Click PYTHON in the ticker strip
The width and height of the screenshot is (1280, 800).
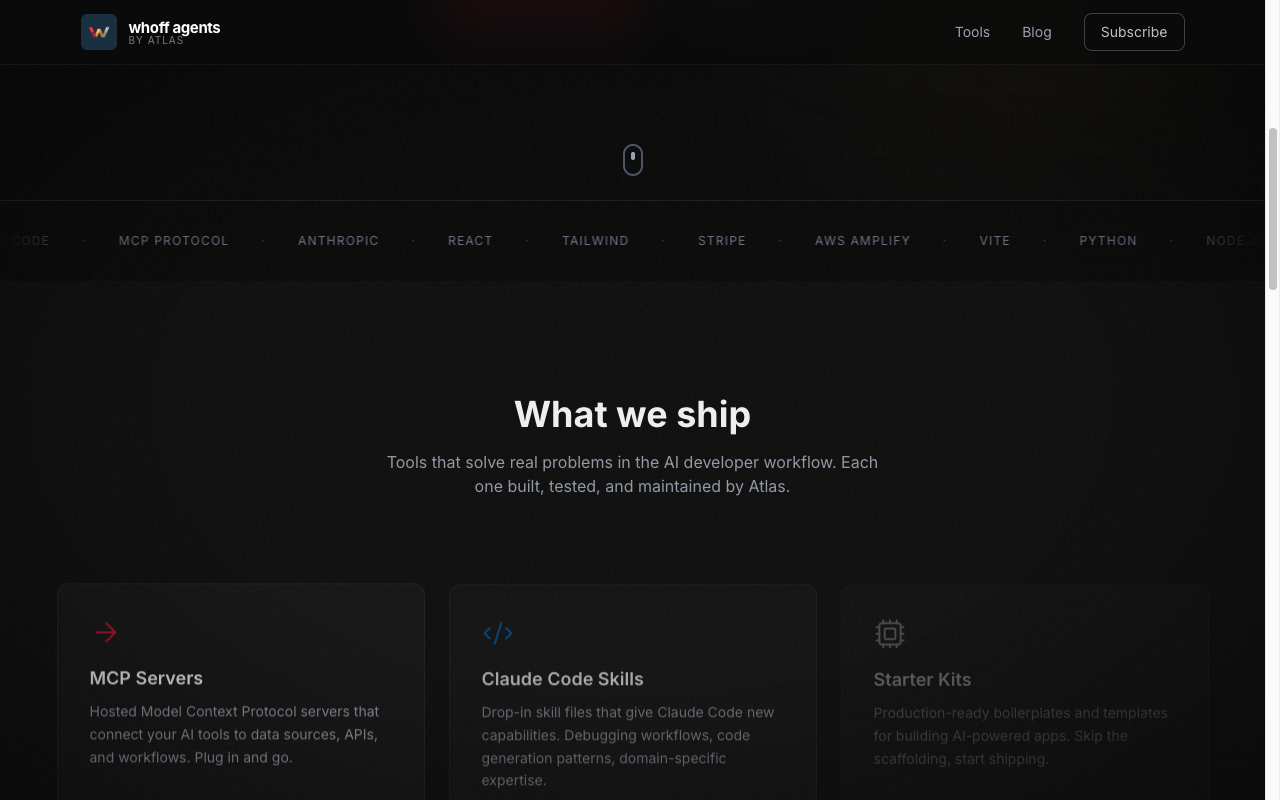tap(1108, 241)
